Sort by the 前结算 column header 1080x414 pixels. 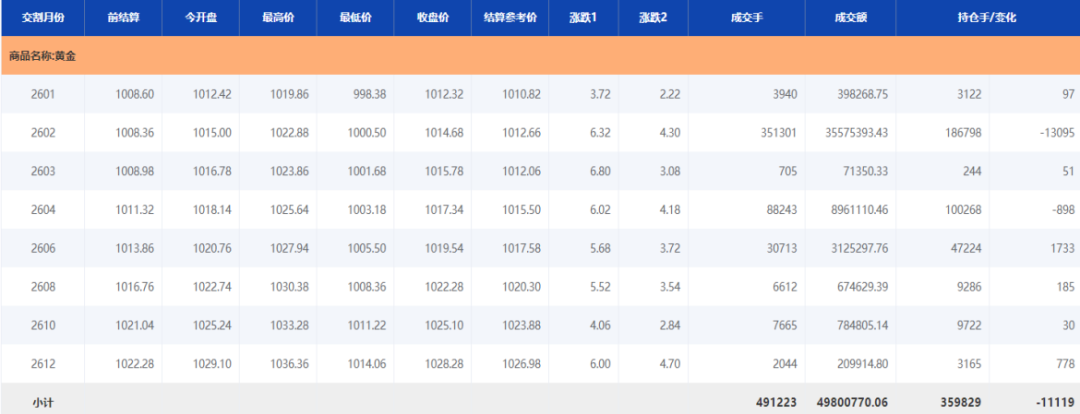(x=123, y=18)
